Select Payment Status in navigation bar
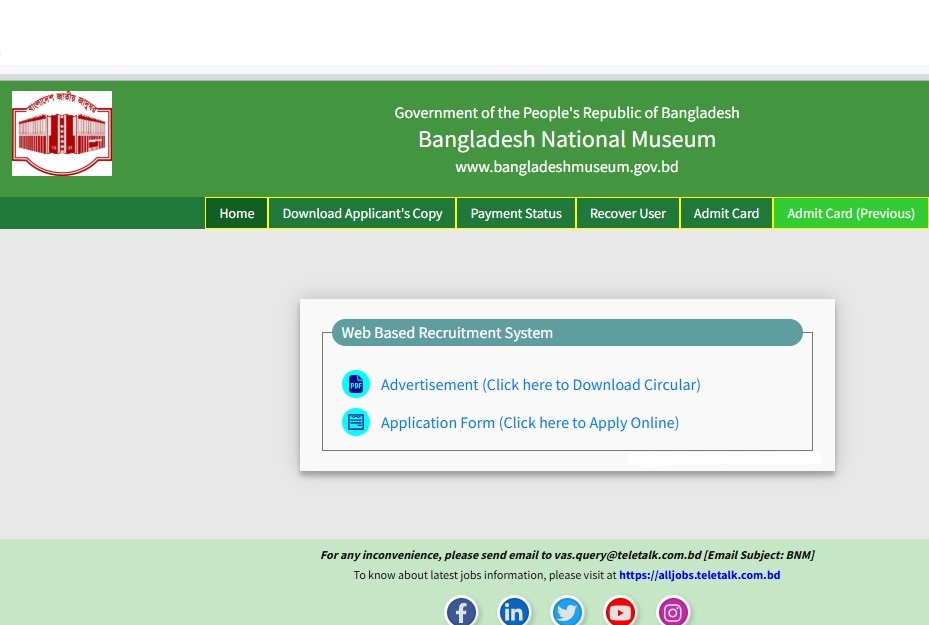The image size is (929, 625). tap(516, 213)
